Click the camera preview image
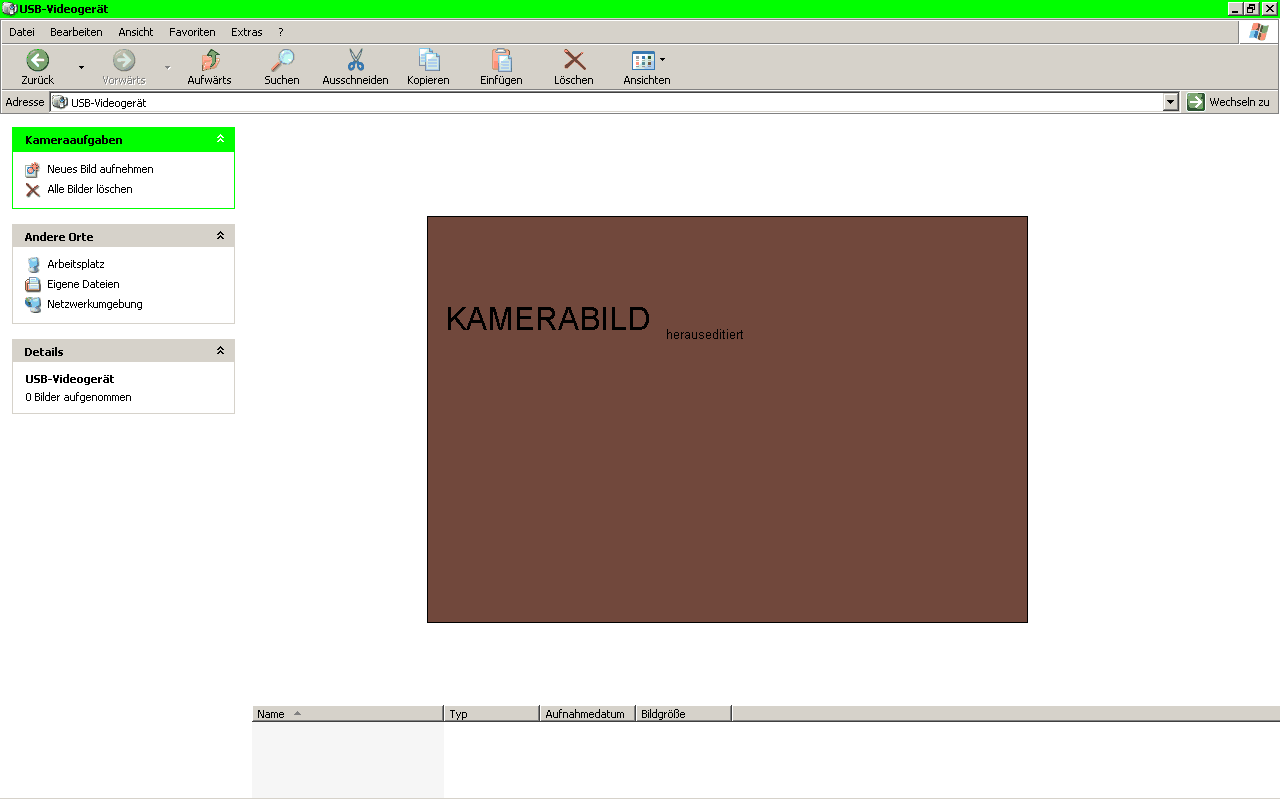1280x800 pixels. (x=727, y=419)
